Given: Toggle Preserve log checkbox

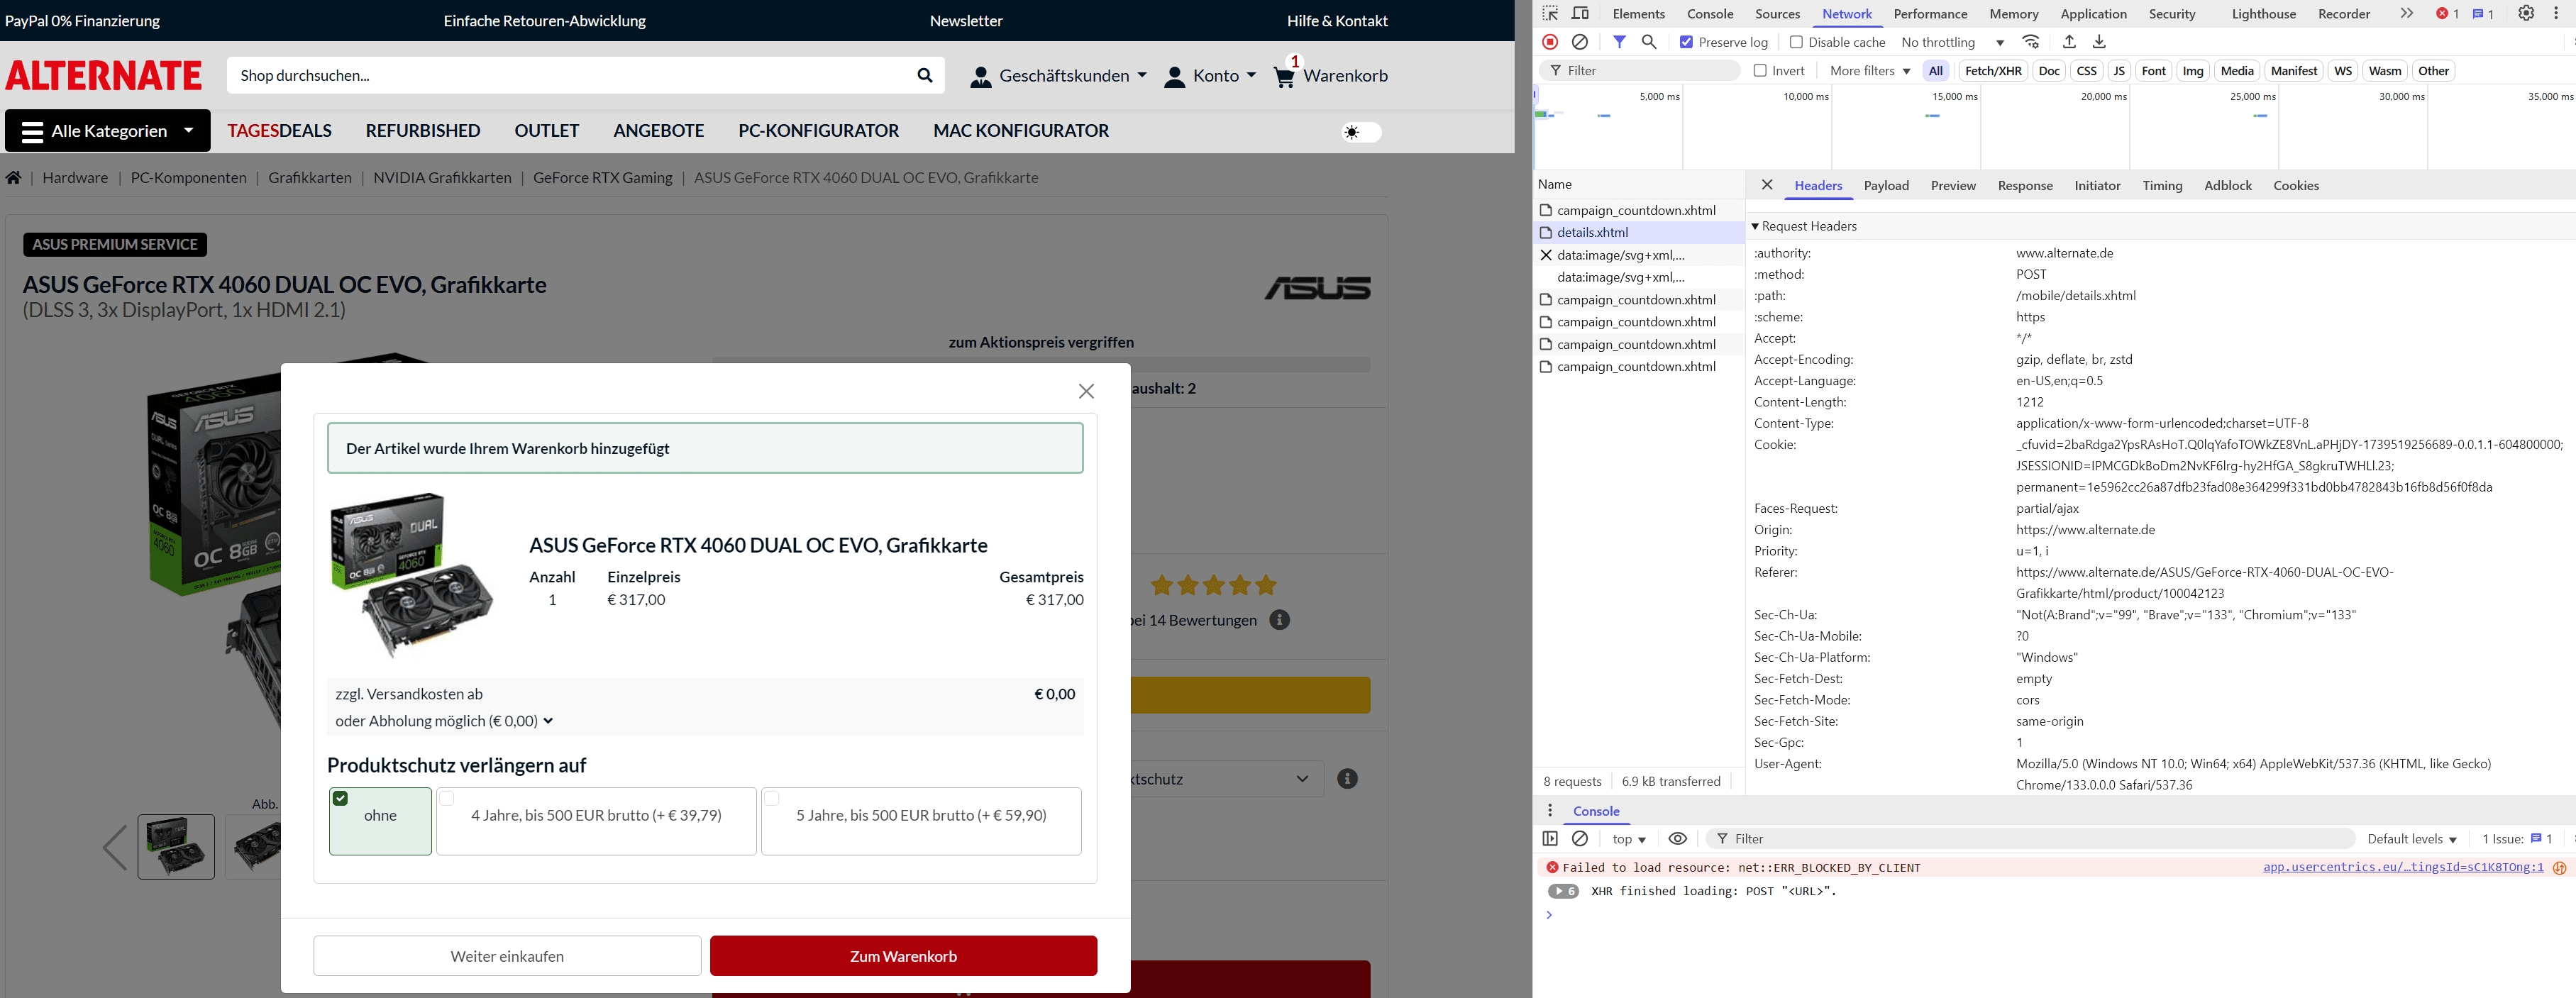Looking at the screenshot, I should point(1686,42).
